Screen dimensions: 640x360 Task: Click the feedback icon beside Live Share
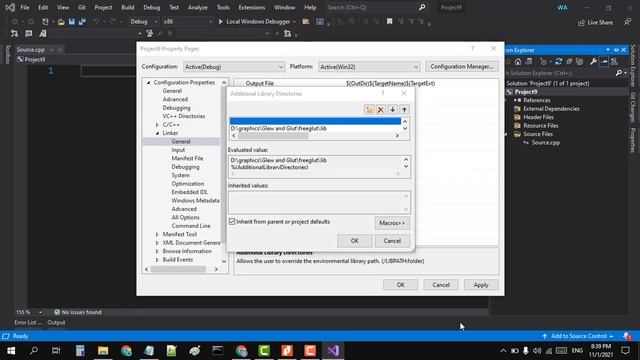pyautogui.click(x=627, y=22)
